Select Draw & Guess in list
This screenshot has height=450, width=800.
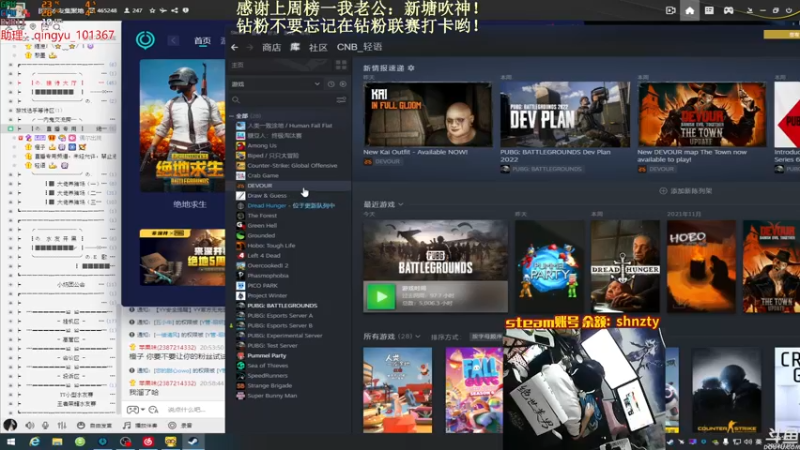[267, 195]
